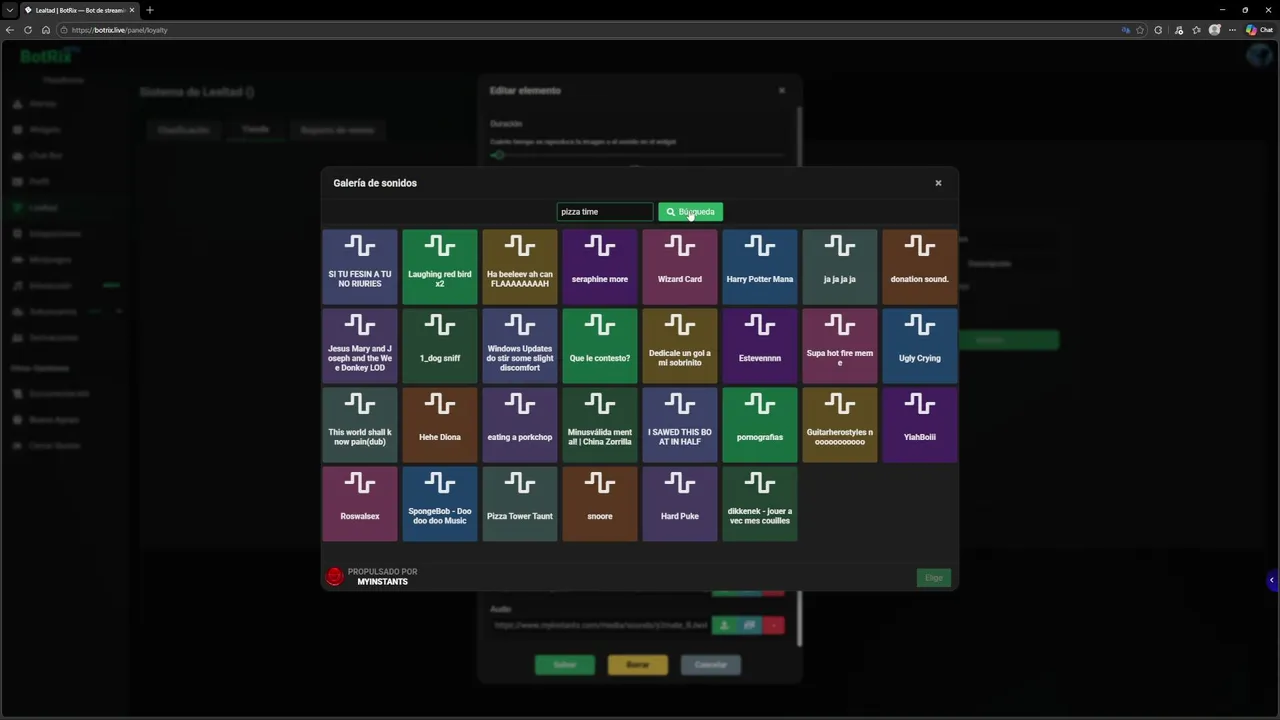Click the Elige button in gallery footer
The height and width of the screenshot is (720, 1280).
point(933,578)
